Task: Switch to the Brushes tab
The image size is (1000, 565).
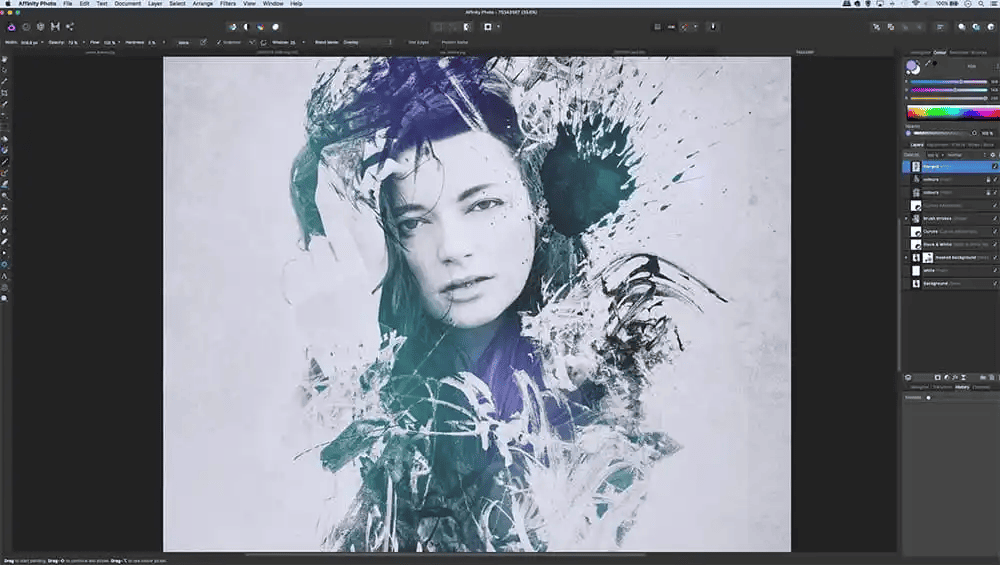Action: (978, 52)
